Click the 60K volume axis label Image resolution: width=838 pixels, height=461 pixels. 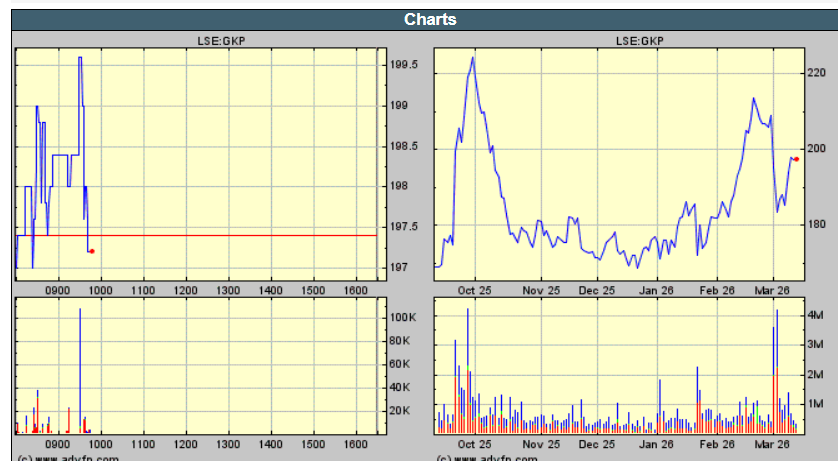click(x=400, y=364)
